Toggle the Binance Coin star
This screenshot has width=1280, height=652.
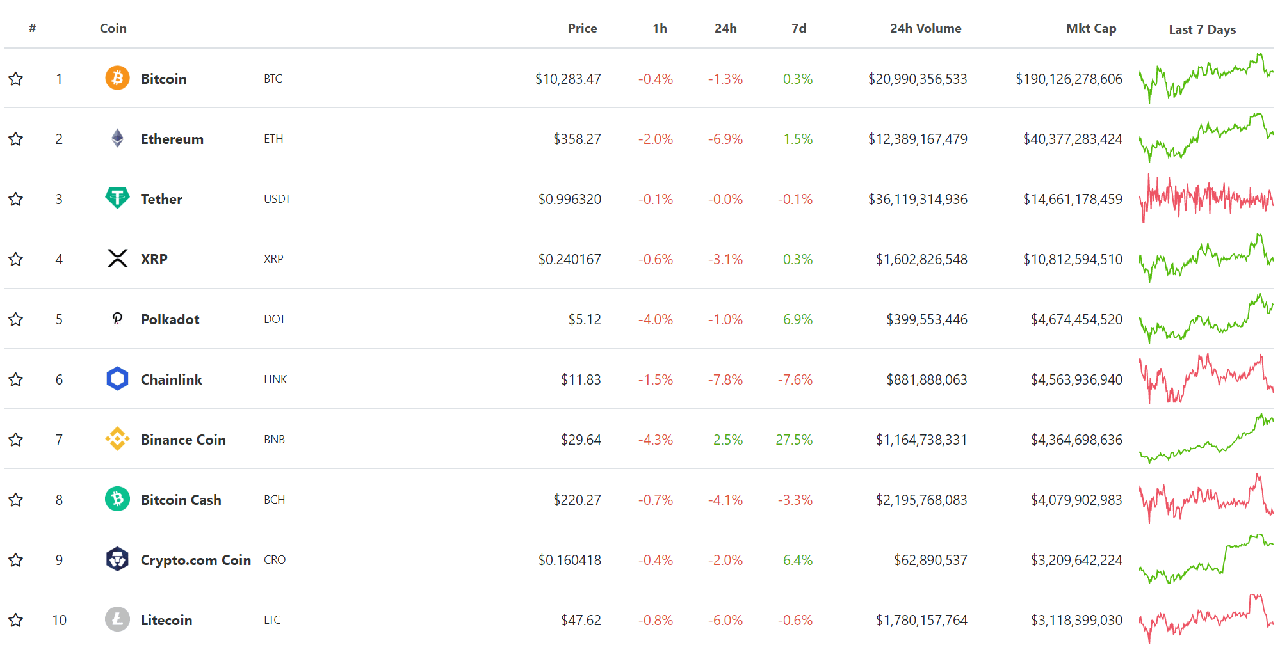click(15, 439)
